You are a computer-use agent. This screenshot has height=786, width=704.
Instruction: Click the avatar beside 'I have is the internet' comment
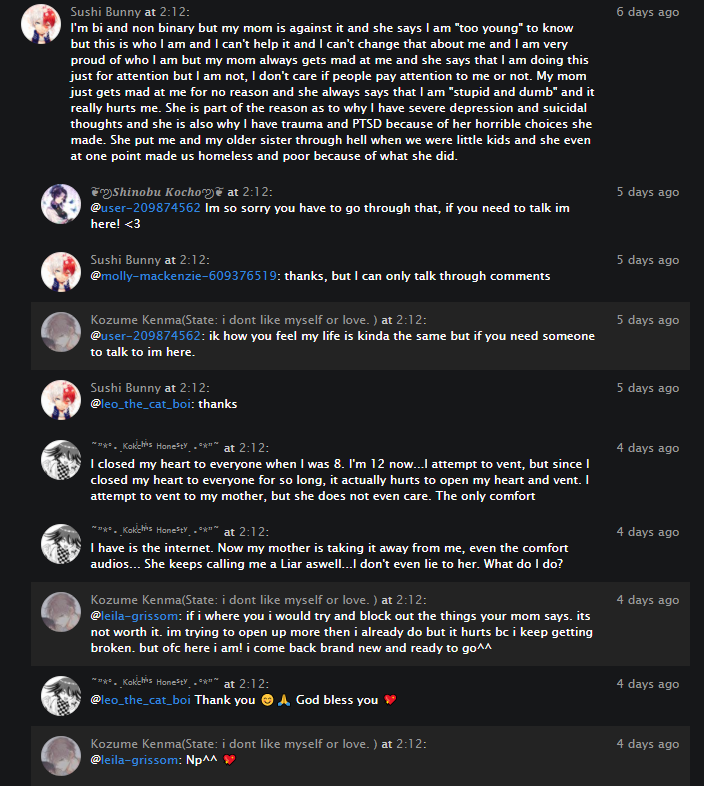(x=60, y=544)
